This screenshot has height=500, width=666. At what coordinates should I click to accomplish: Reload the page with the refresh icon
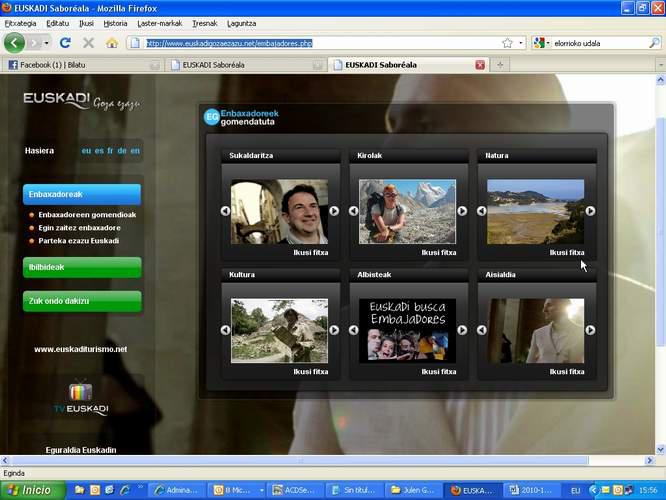[65, 42]
